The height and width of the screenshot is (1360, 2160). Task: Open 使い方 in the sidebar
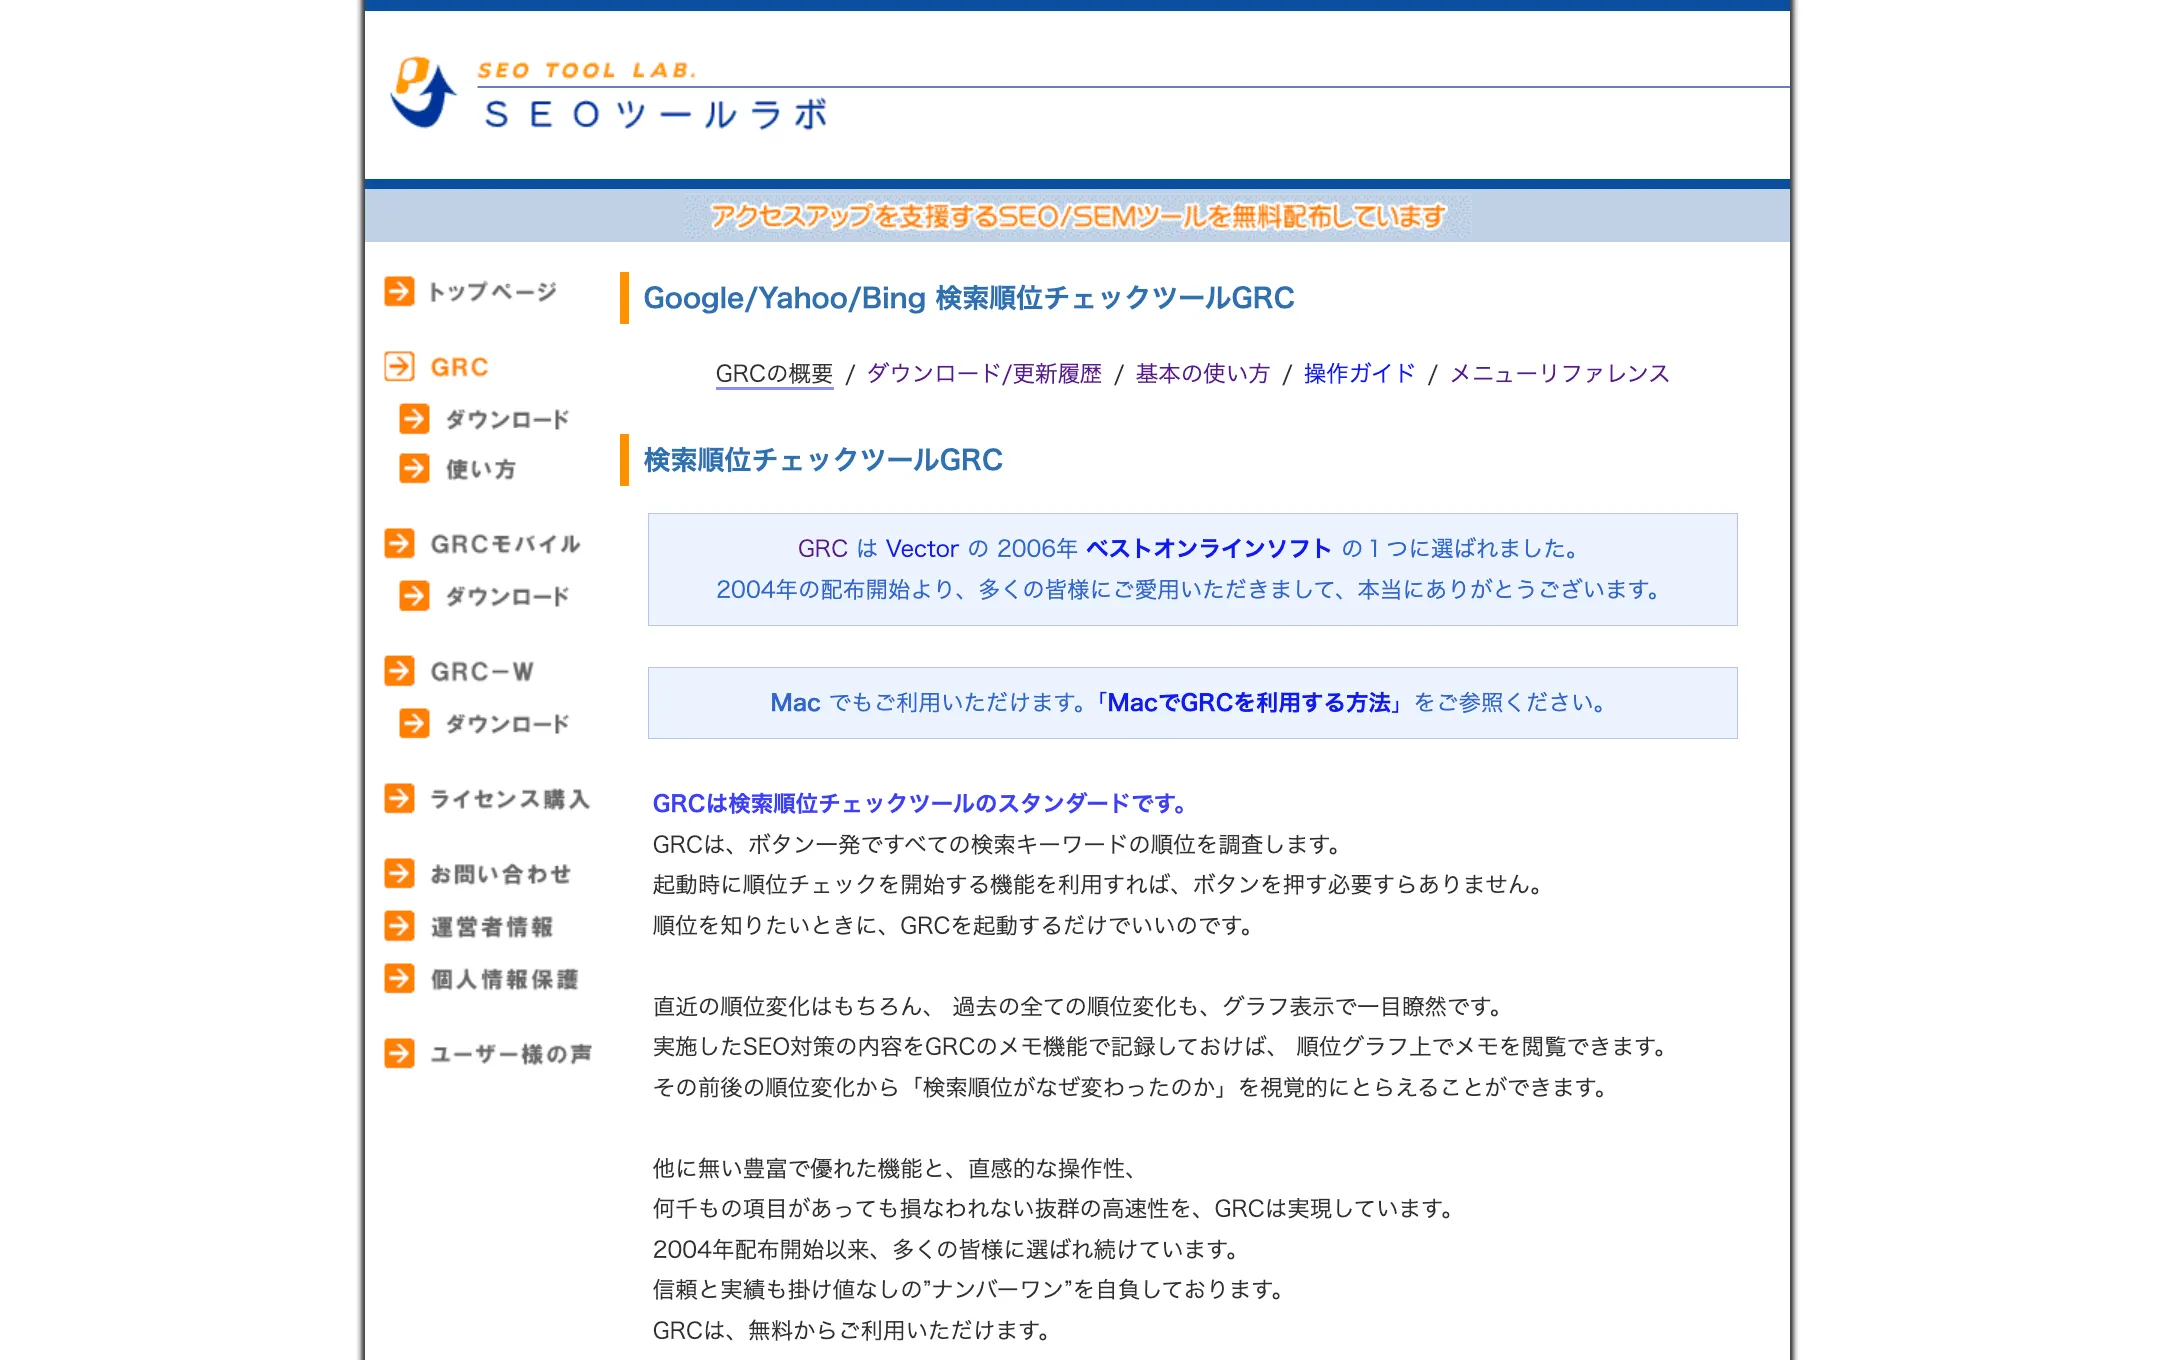481,469
